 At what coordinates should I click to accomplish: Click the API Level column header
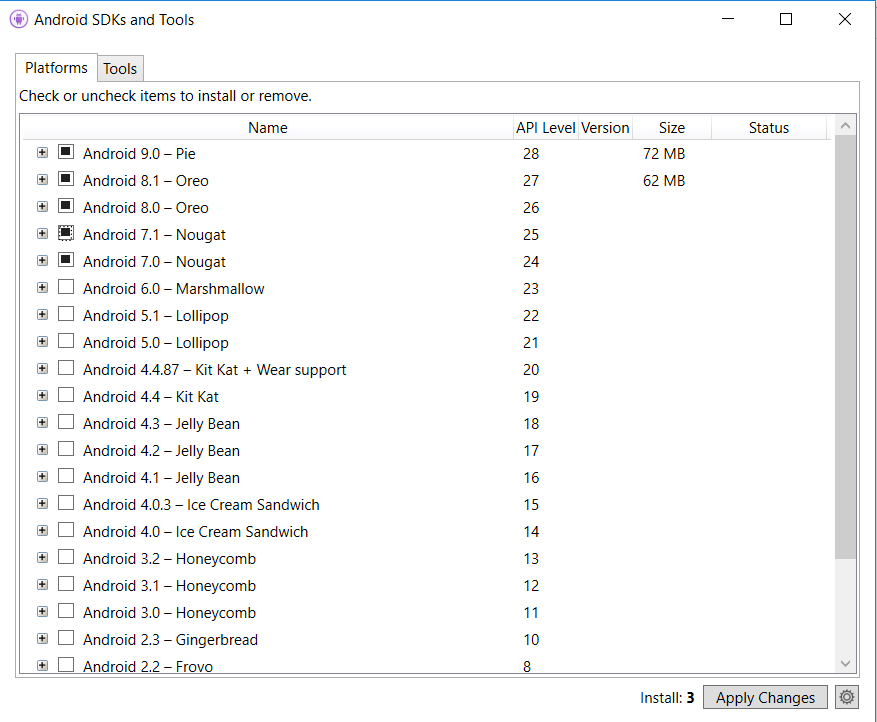pyautogui.click(x=545, y=127)
